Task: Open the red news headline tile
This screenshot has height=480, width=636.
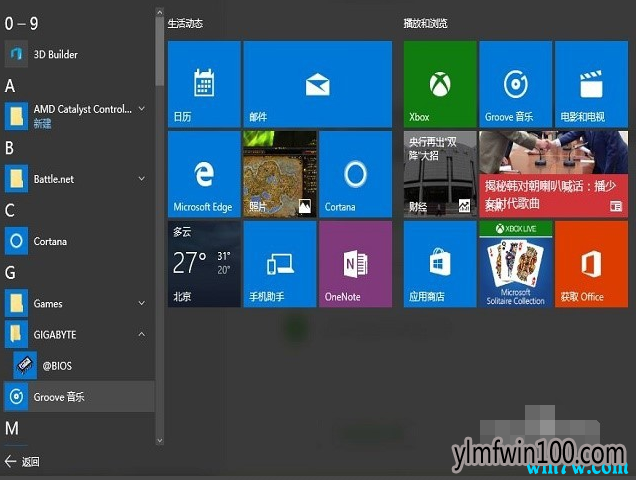Action: [554, 174]
